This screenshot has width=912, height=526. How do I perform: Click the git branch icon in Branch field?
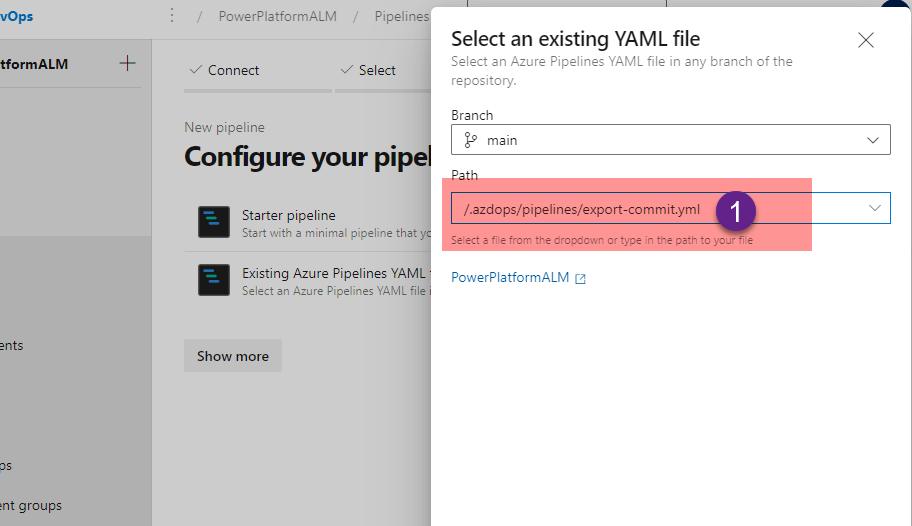pyautogui.click(x=471, y=140)
